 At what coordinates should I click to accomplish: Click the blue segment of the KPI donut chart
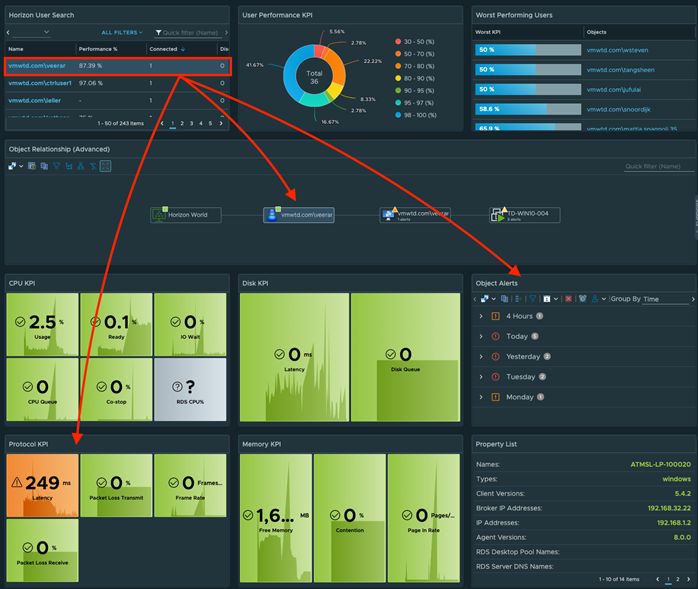point(292,73)
